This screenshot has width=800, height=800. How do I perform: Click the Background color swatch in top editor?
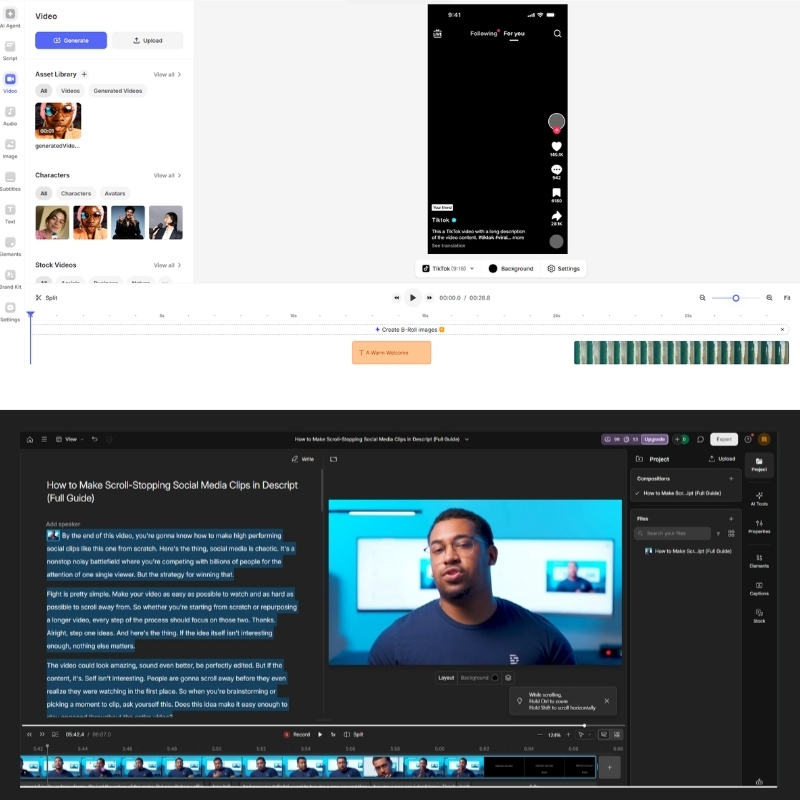[x=492, y=268]
